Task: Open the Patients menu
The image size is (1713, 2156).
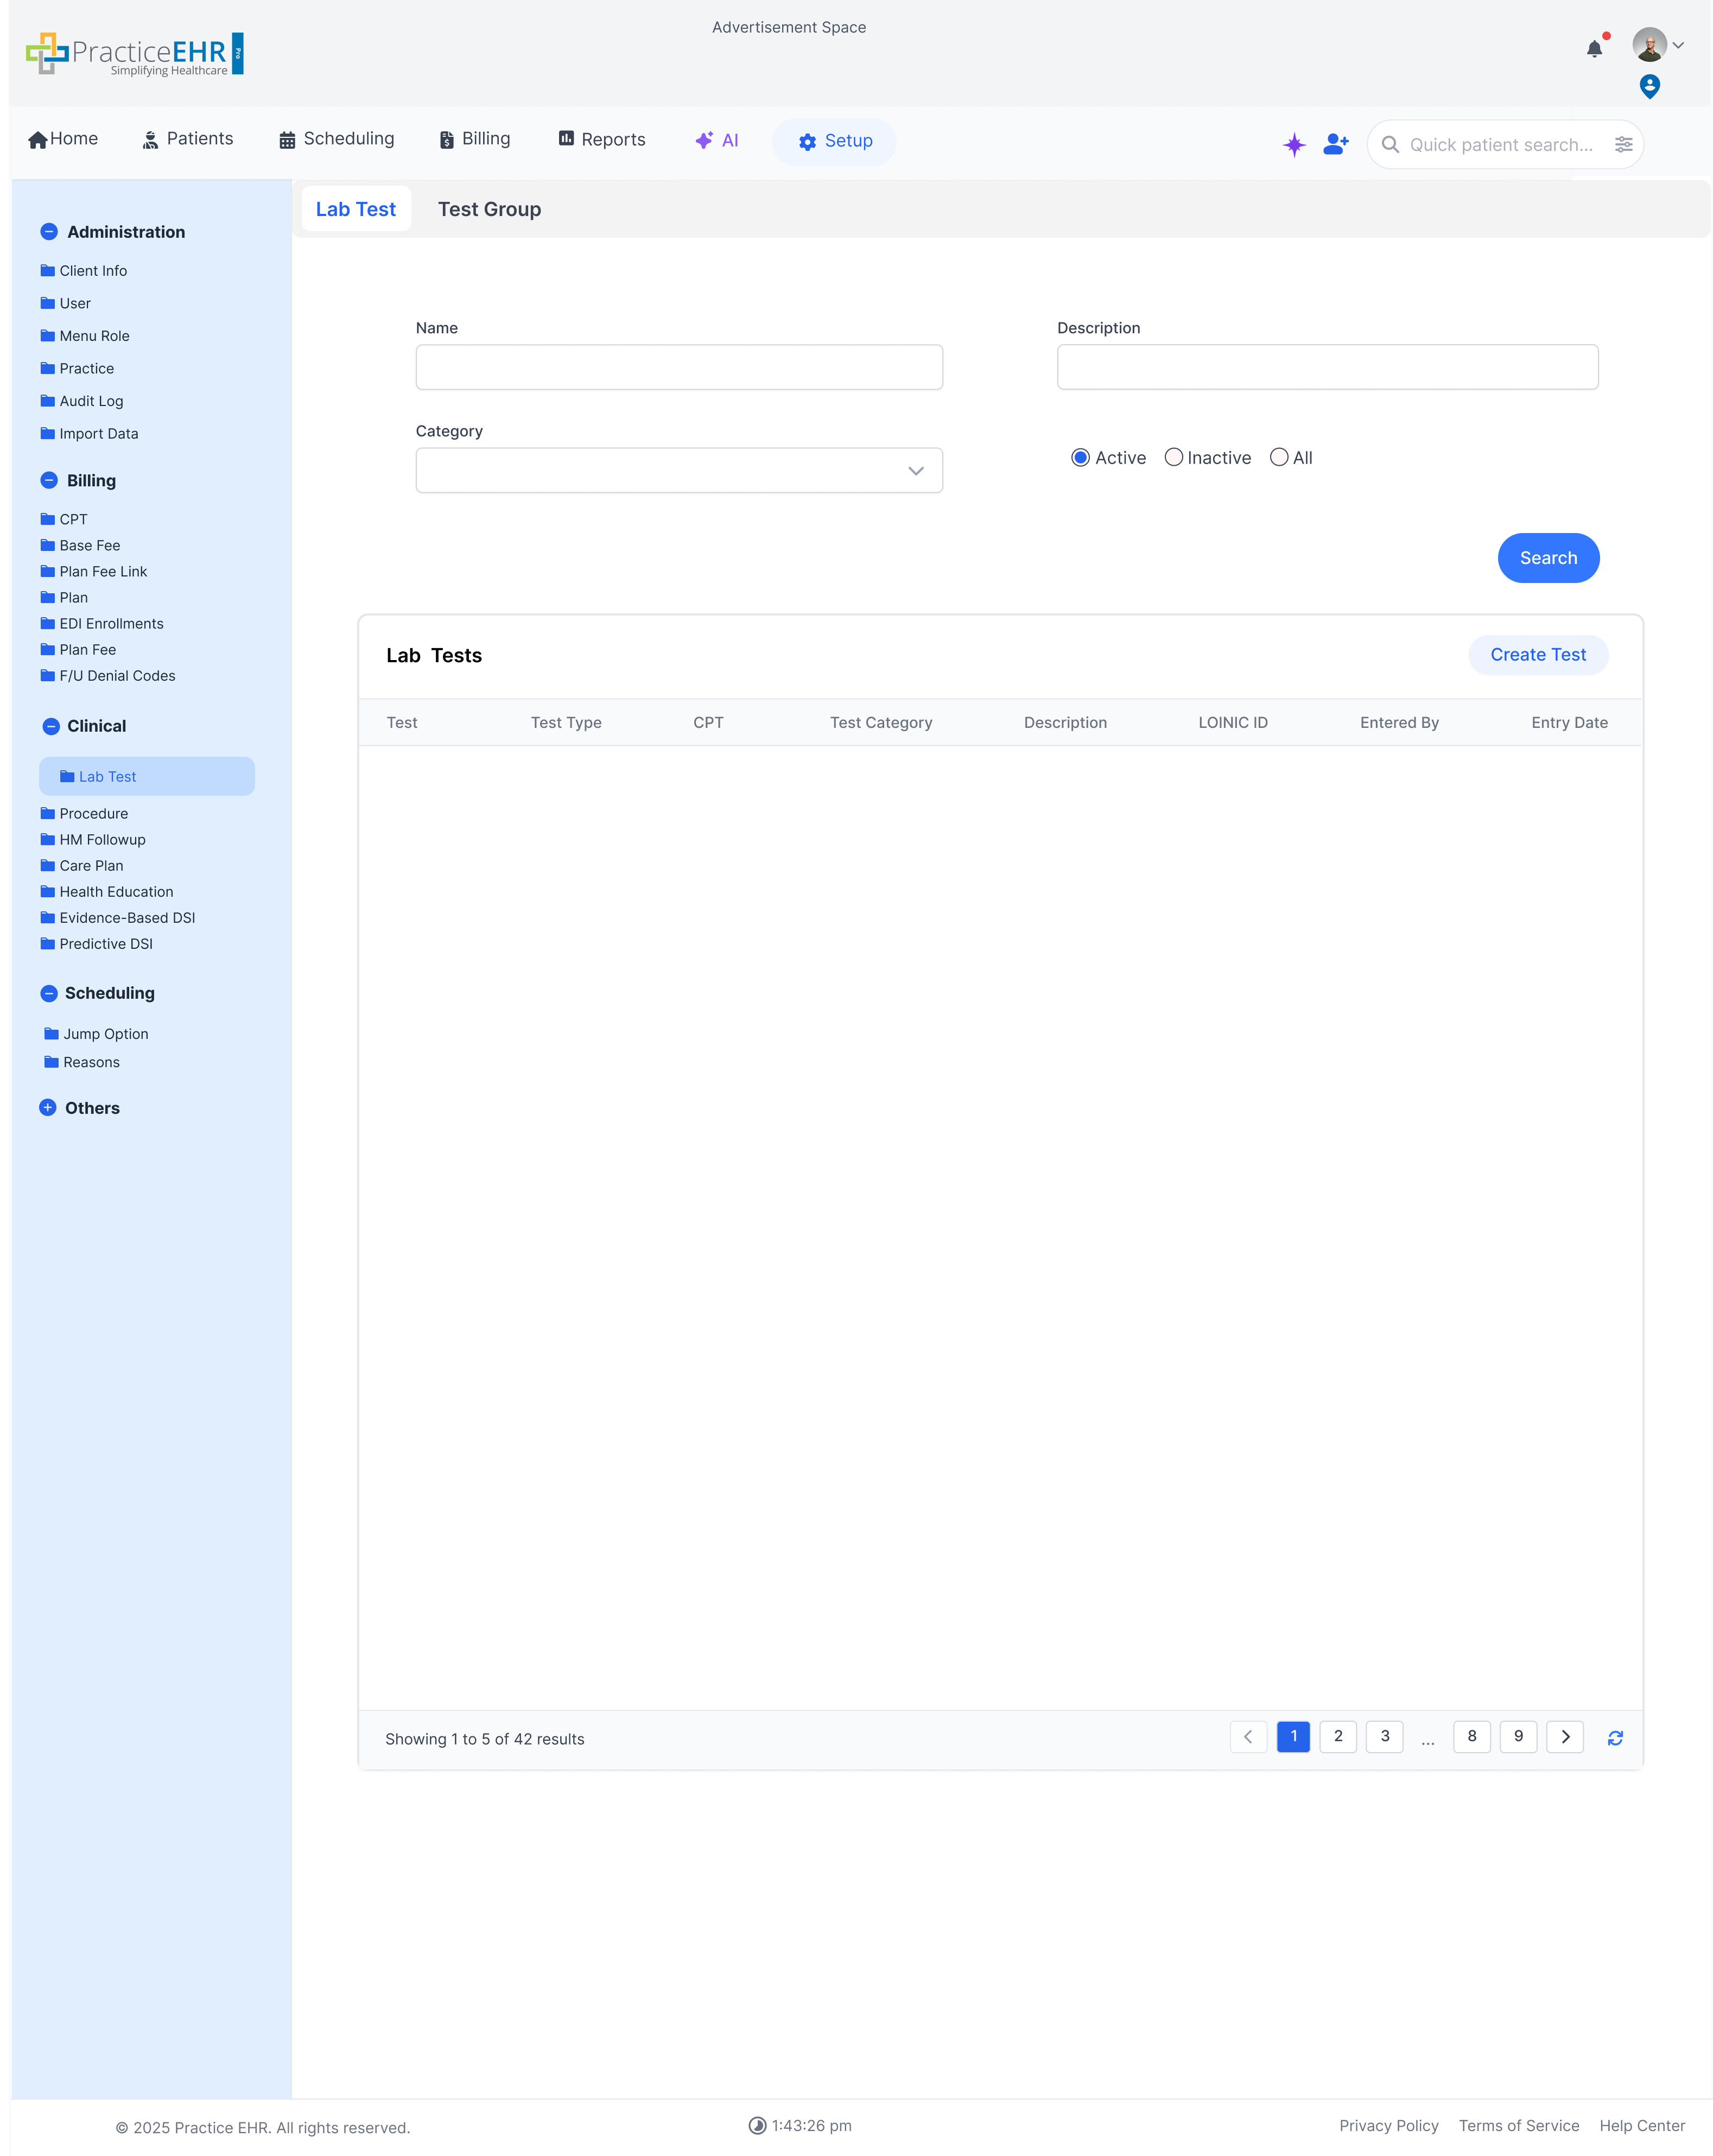Action: point(187,139)
